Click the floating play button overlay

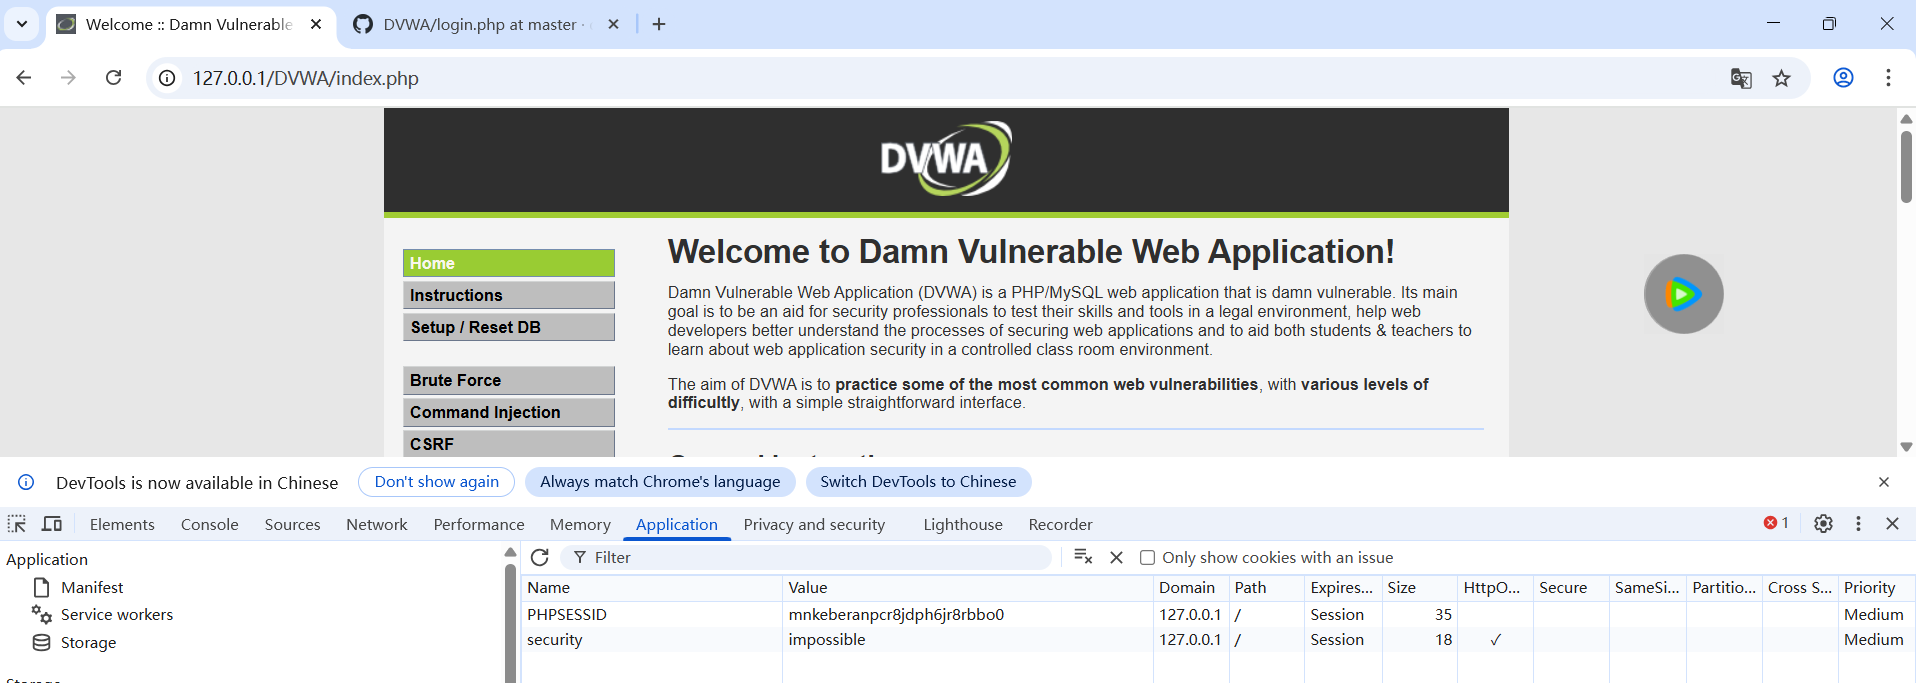point(1684,294)
